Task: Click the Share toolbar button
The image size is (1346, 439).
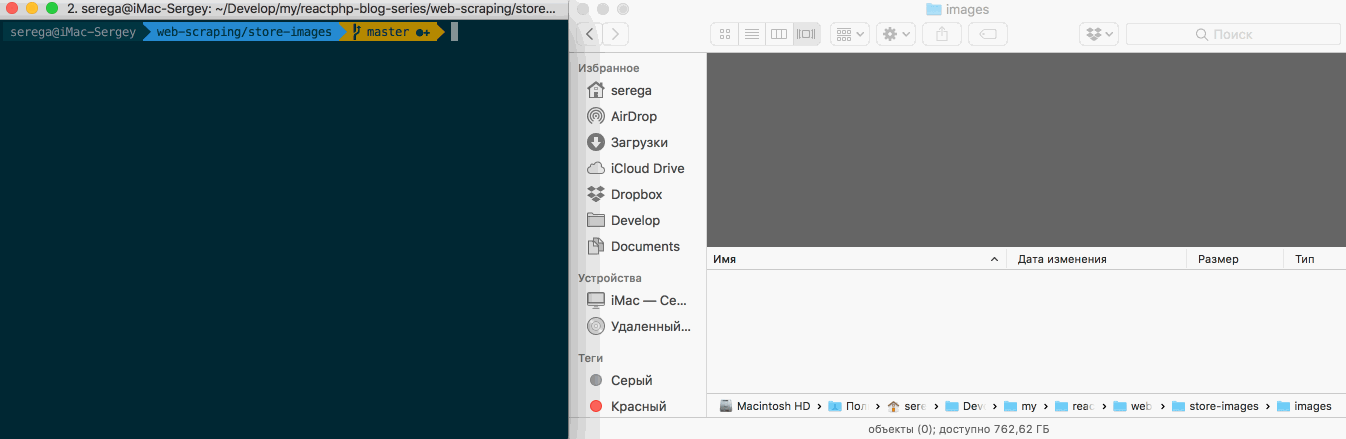Action: tap(942, 34)
